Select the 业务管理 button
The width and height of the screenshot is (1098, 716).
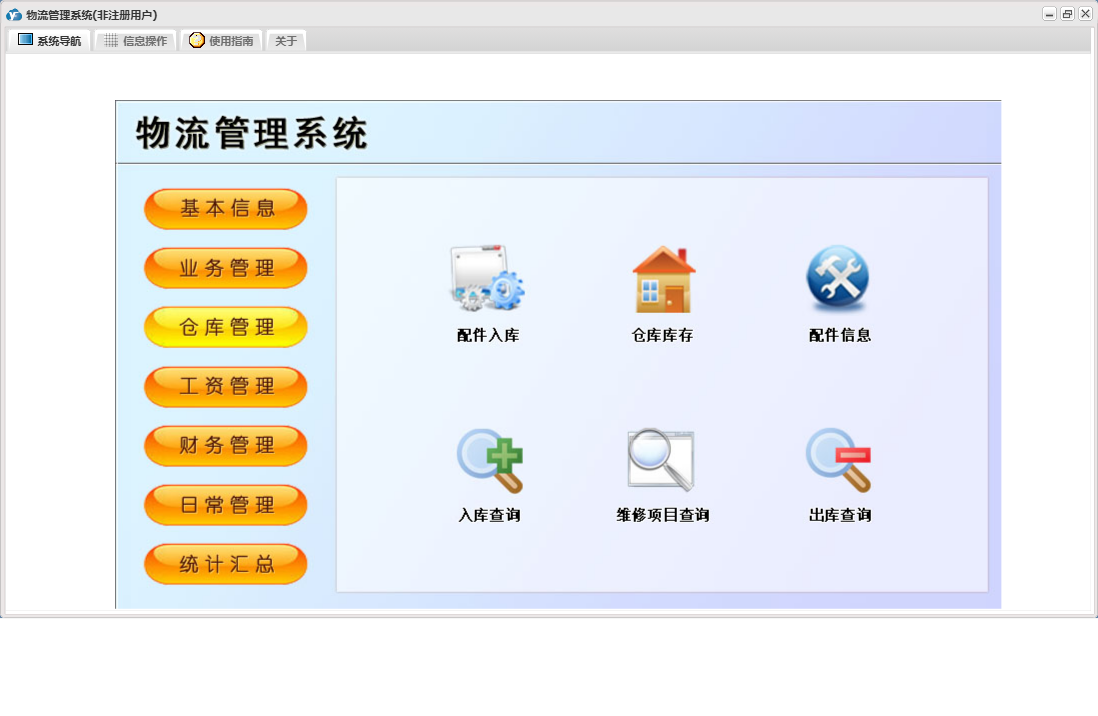225,268
